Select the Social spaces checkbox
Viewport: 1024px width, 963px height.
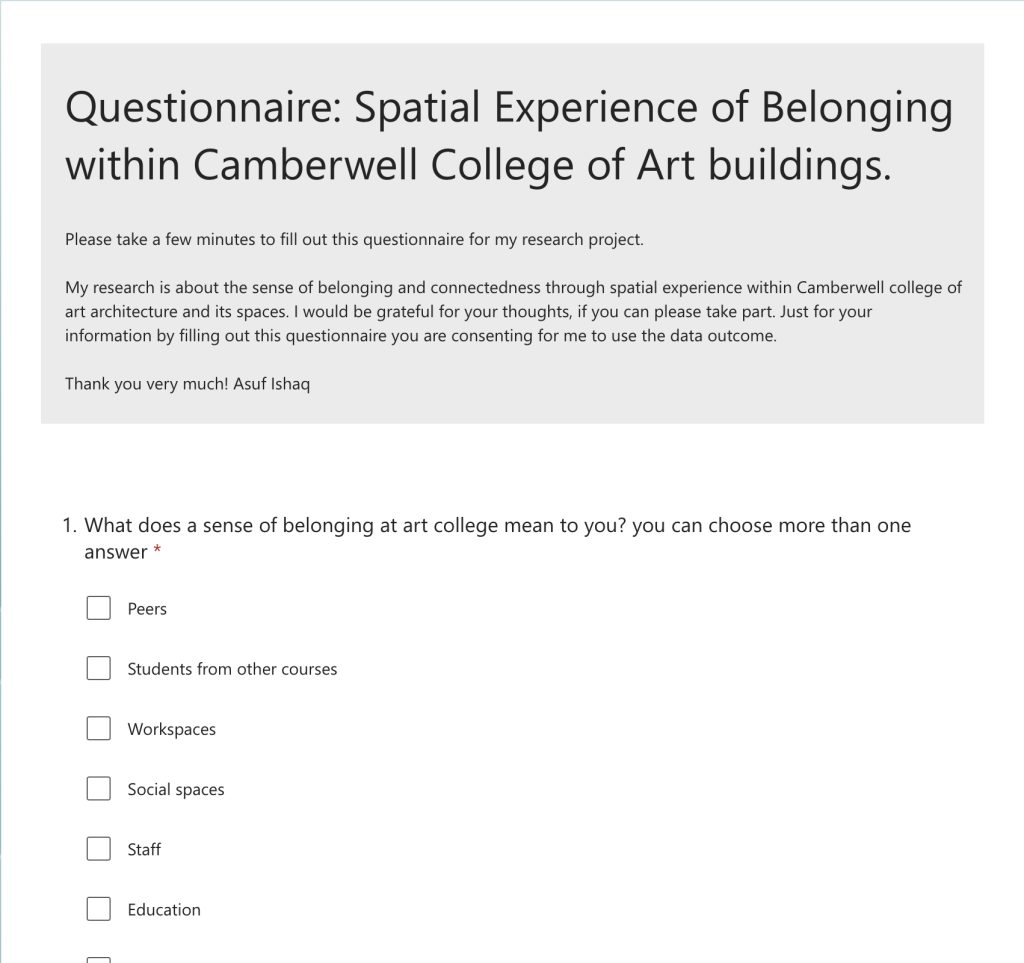(x=99, y=788)
